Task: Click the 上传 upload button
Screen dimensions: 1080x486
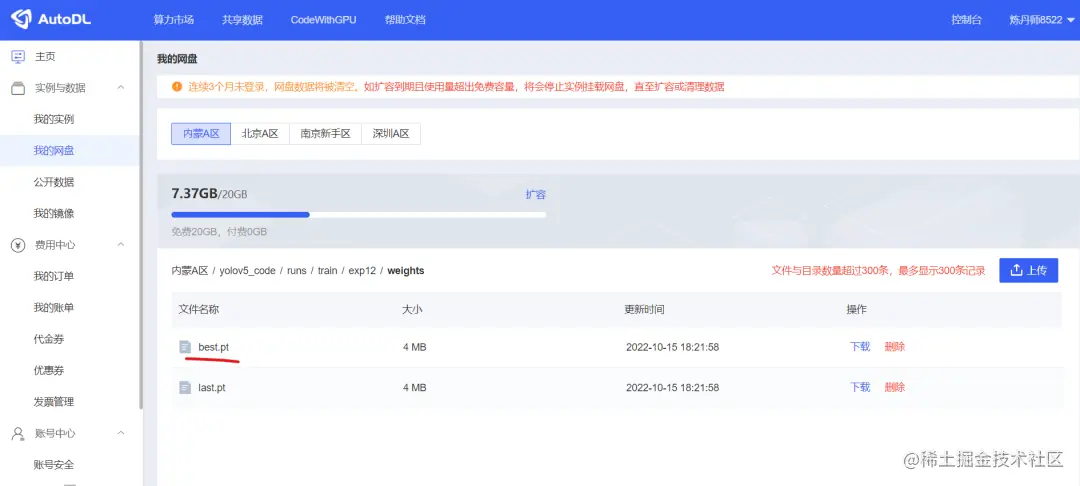Action: coord(1028,271)
